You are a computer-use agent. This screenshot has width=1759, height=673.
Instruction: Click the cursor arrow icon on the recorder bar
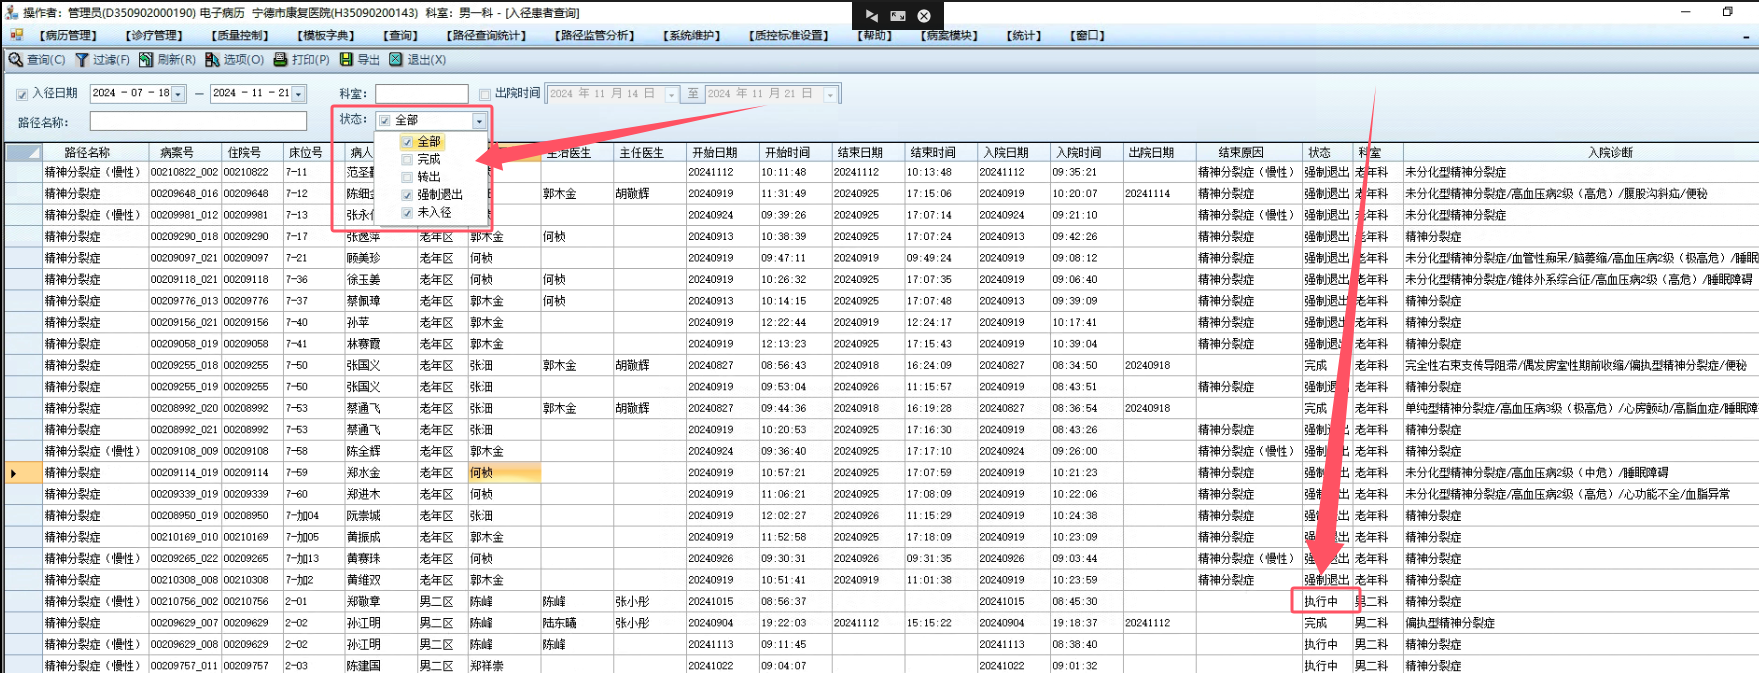pos(872,16)
